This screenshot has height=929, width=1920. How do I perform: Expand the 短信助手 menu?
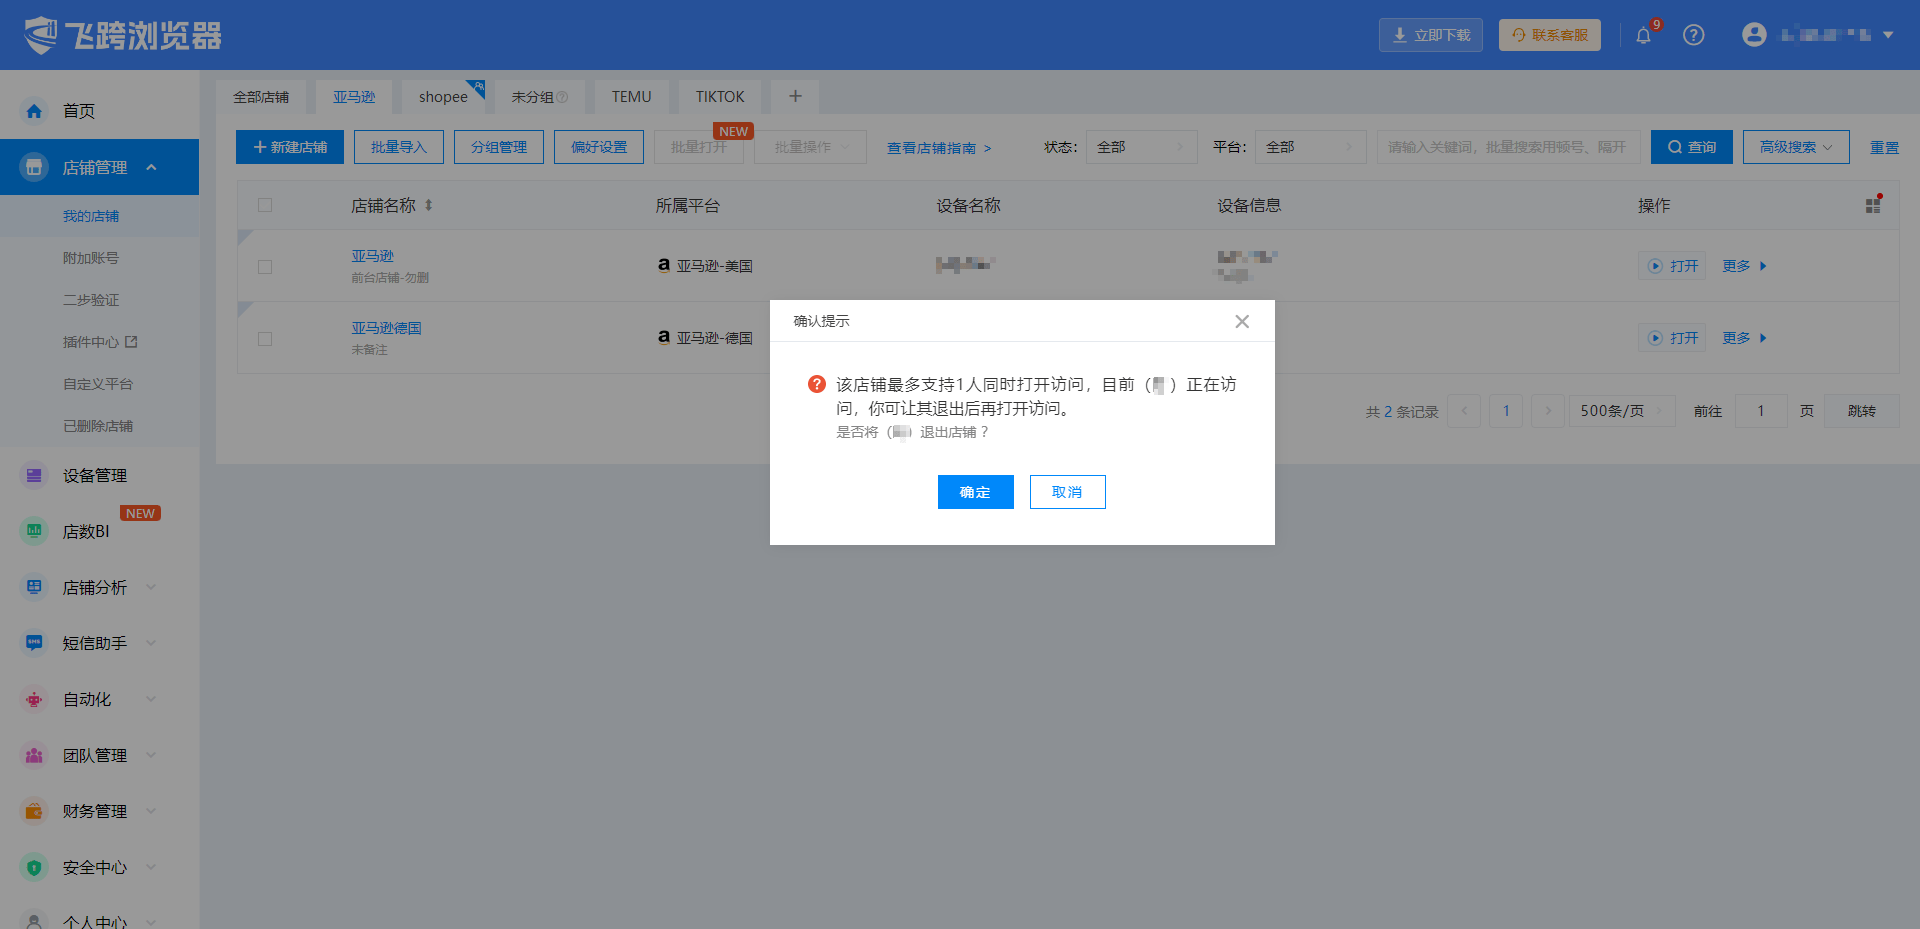click(x=151, y=643)
